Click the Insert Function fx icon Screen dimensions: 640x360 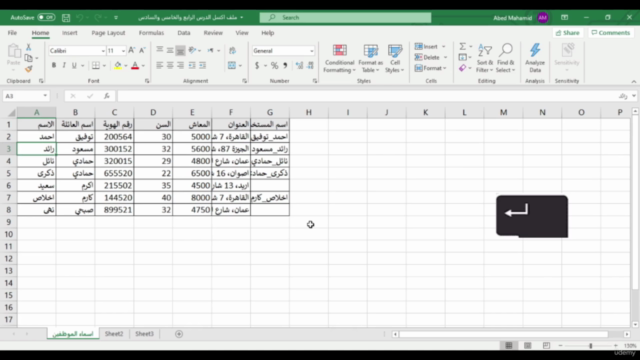(x=107, y=96)
